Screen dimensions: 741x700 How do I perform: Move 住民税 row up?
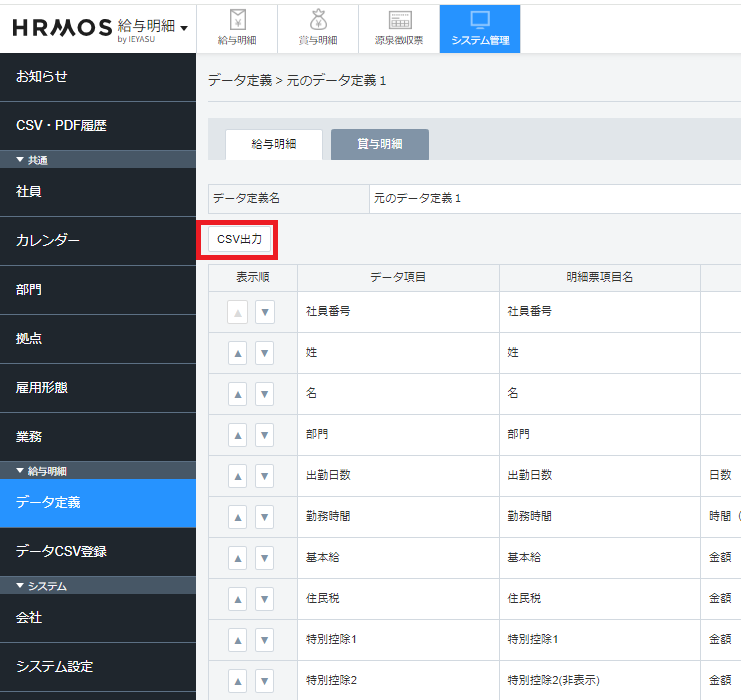click(x=238, y=600)
